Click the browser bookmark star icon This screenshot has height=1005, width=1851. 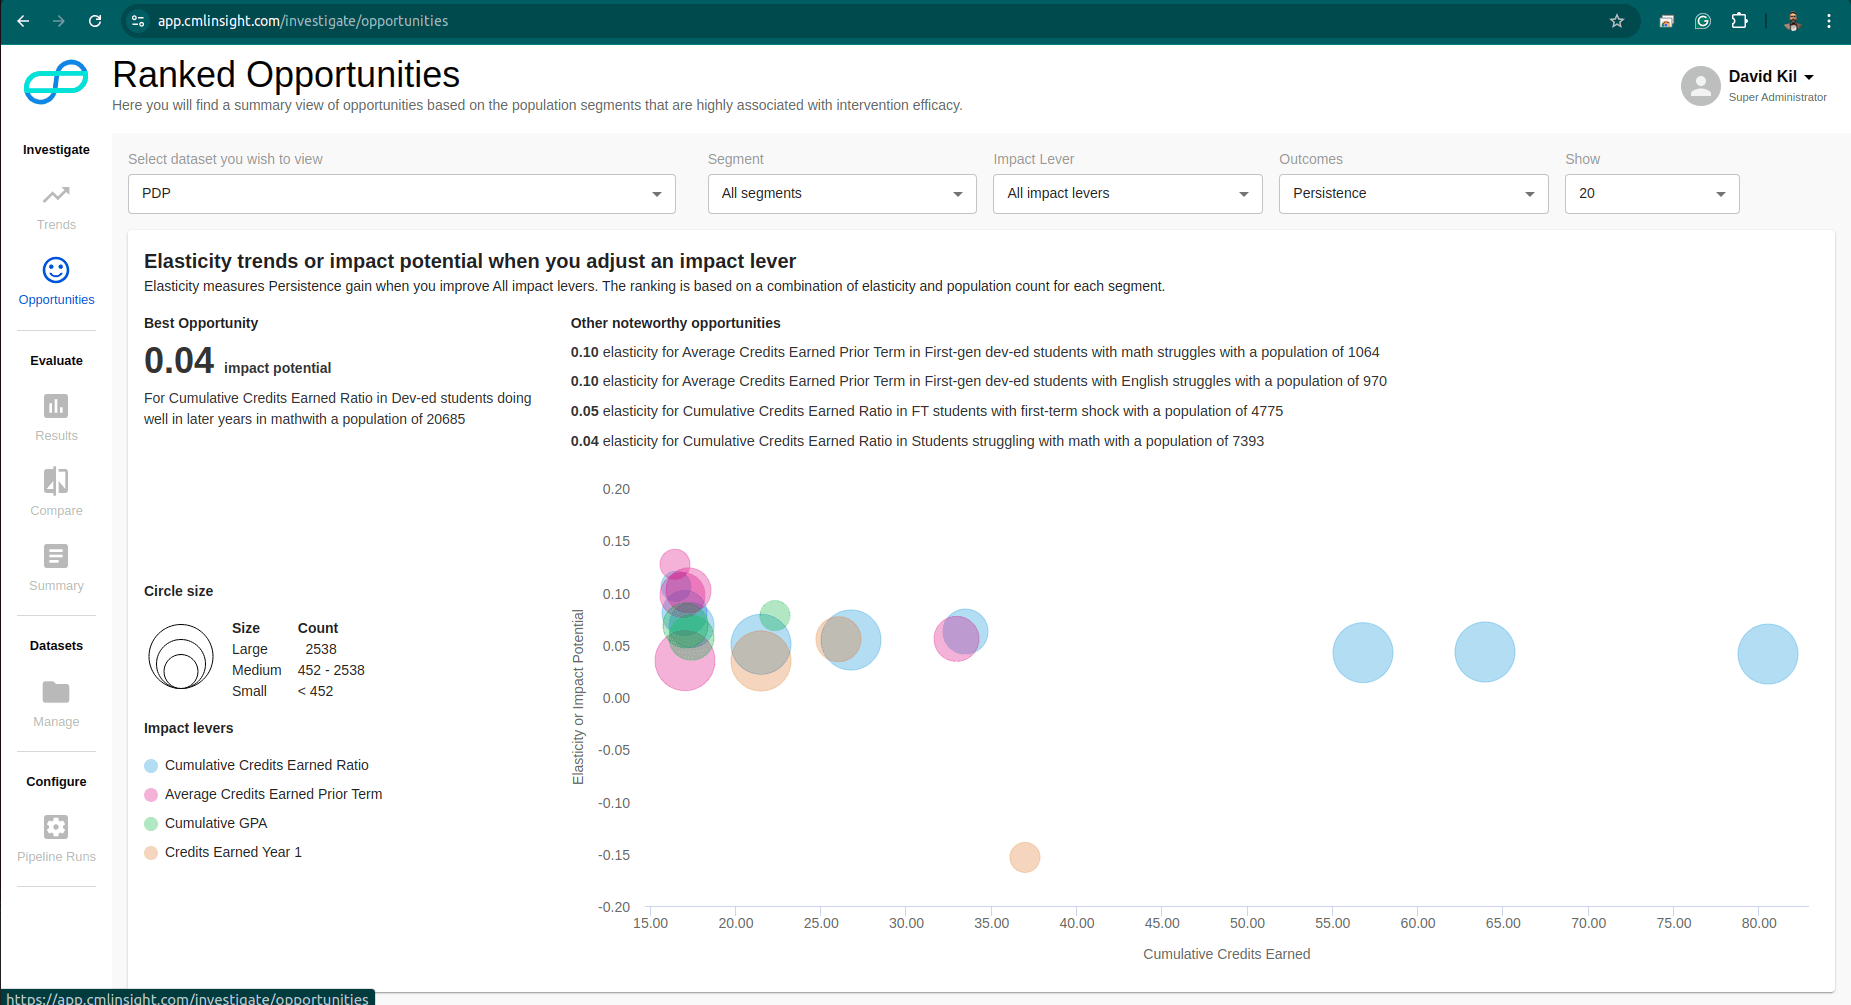pyautogui.click(x=1617, y=20)
